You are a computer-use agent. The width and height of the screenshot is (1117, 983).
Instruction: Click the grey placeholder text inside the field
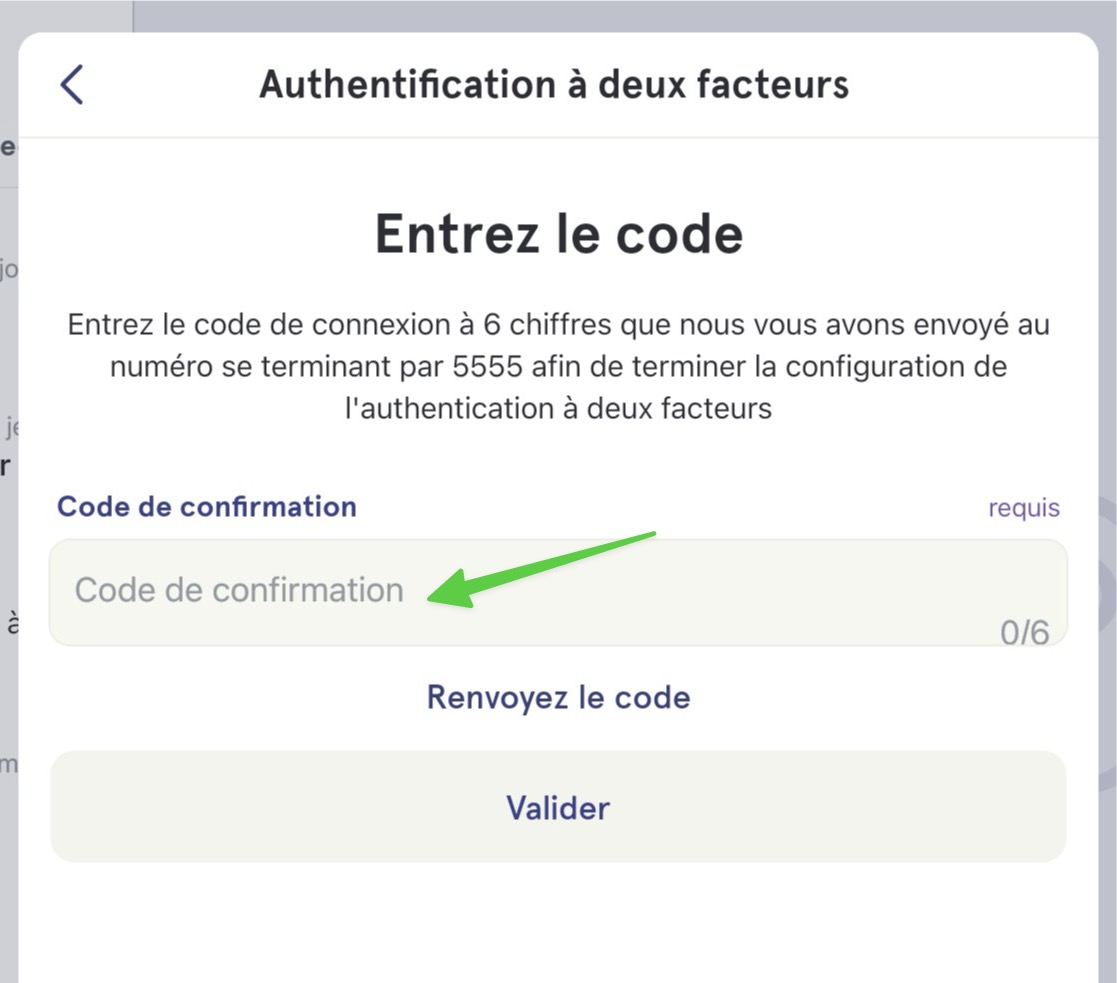coord(239,591)
